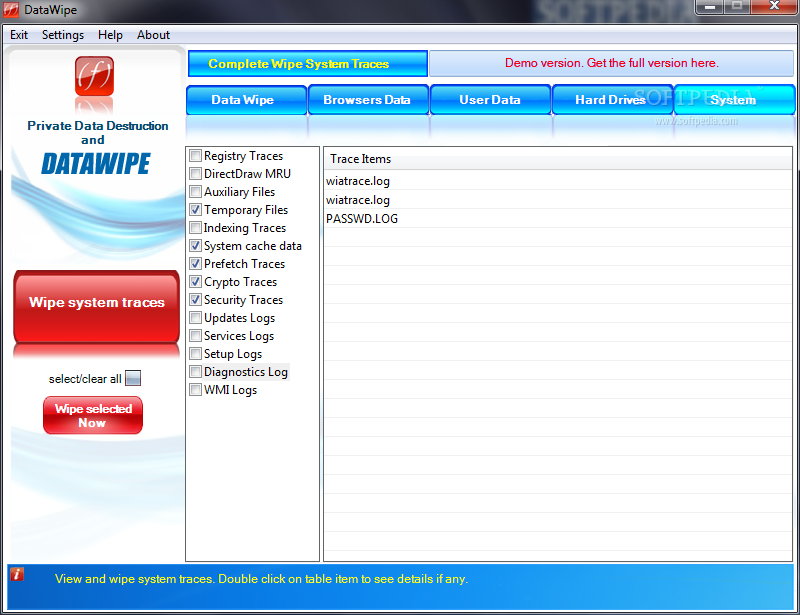This screenshot has height=615, width=800.
Task: Check the Indexing Traces option
Action: pos(195,227)
